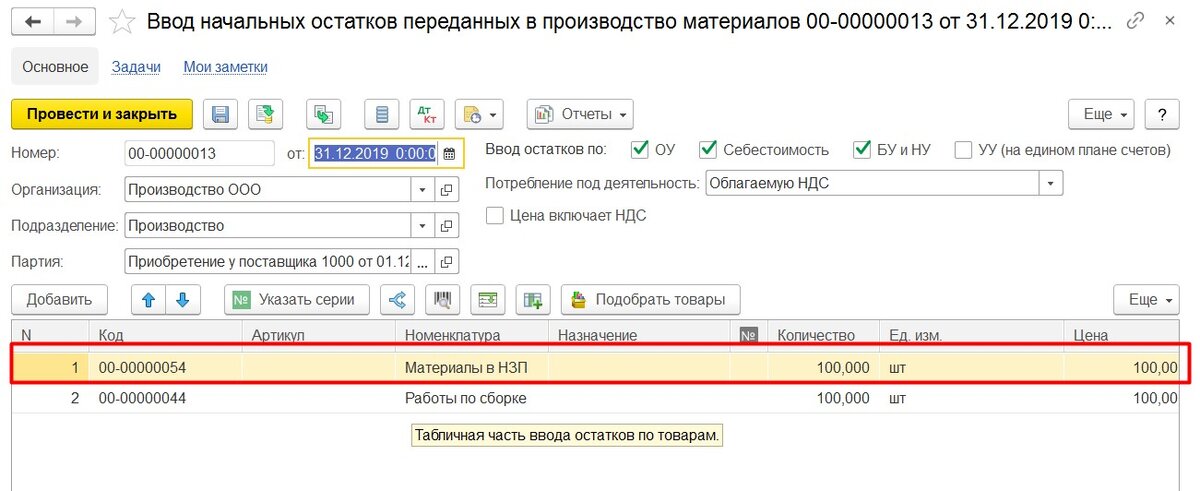Click the date field 31.12.2019

click(374, 153)
